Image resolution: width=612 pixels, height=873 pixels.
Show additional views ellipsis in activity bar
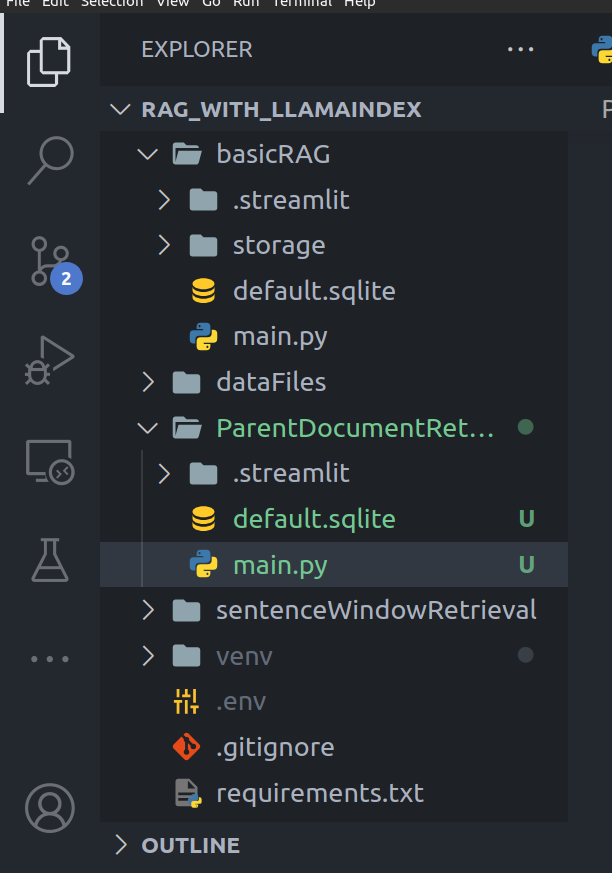49,659
